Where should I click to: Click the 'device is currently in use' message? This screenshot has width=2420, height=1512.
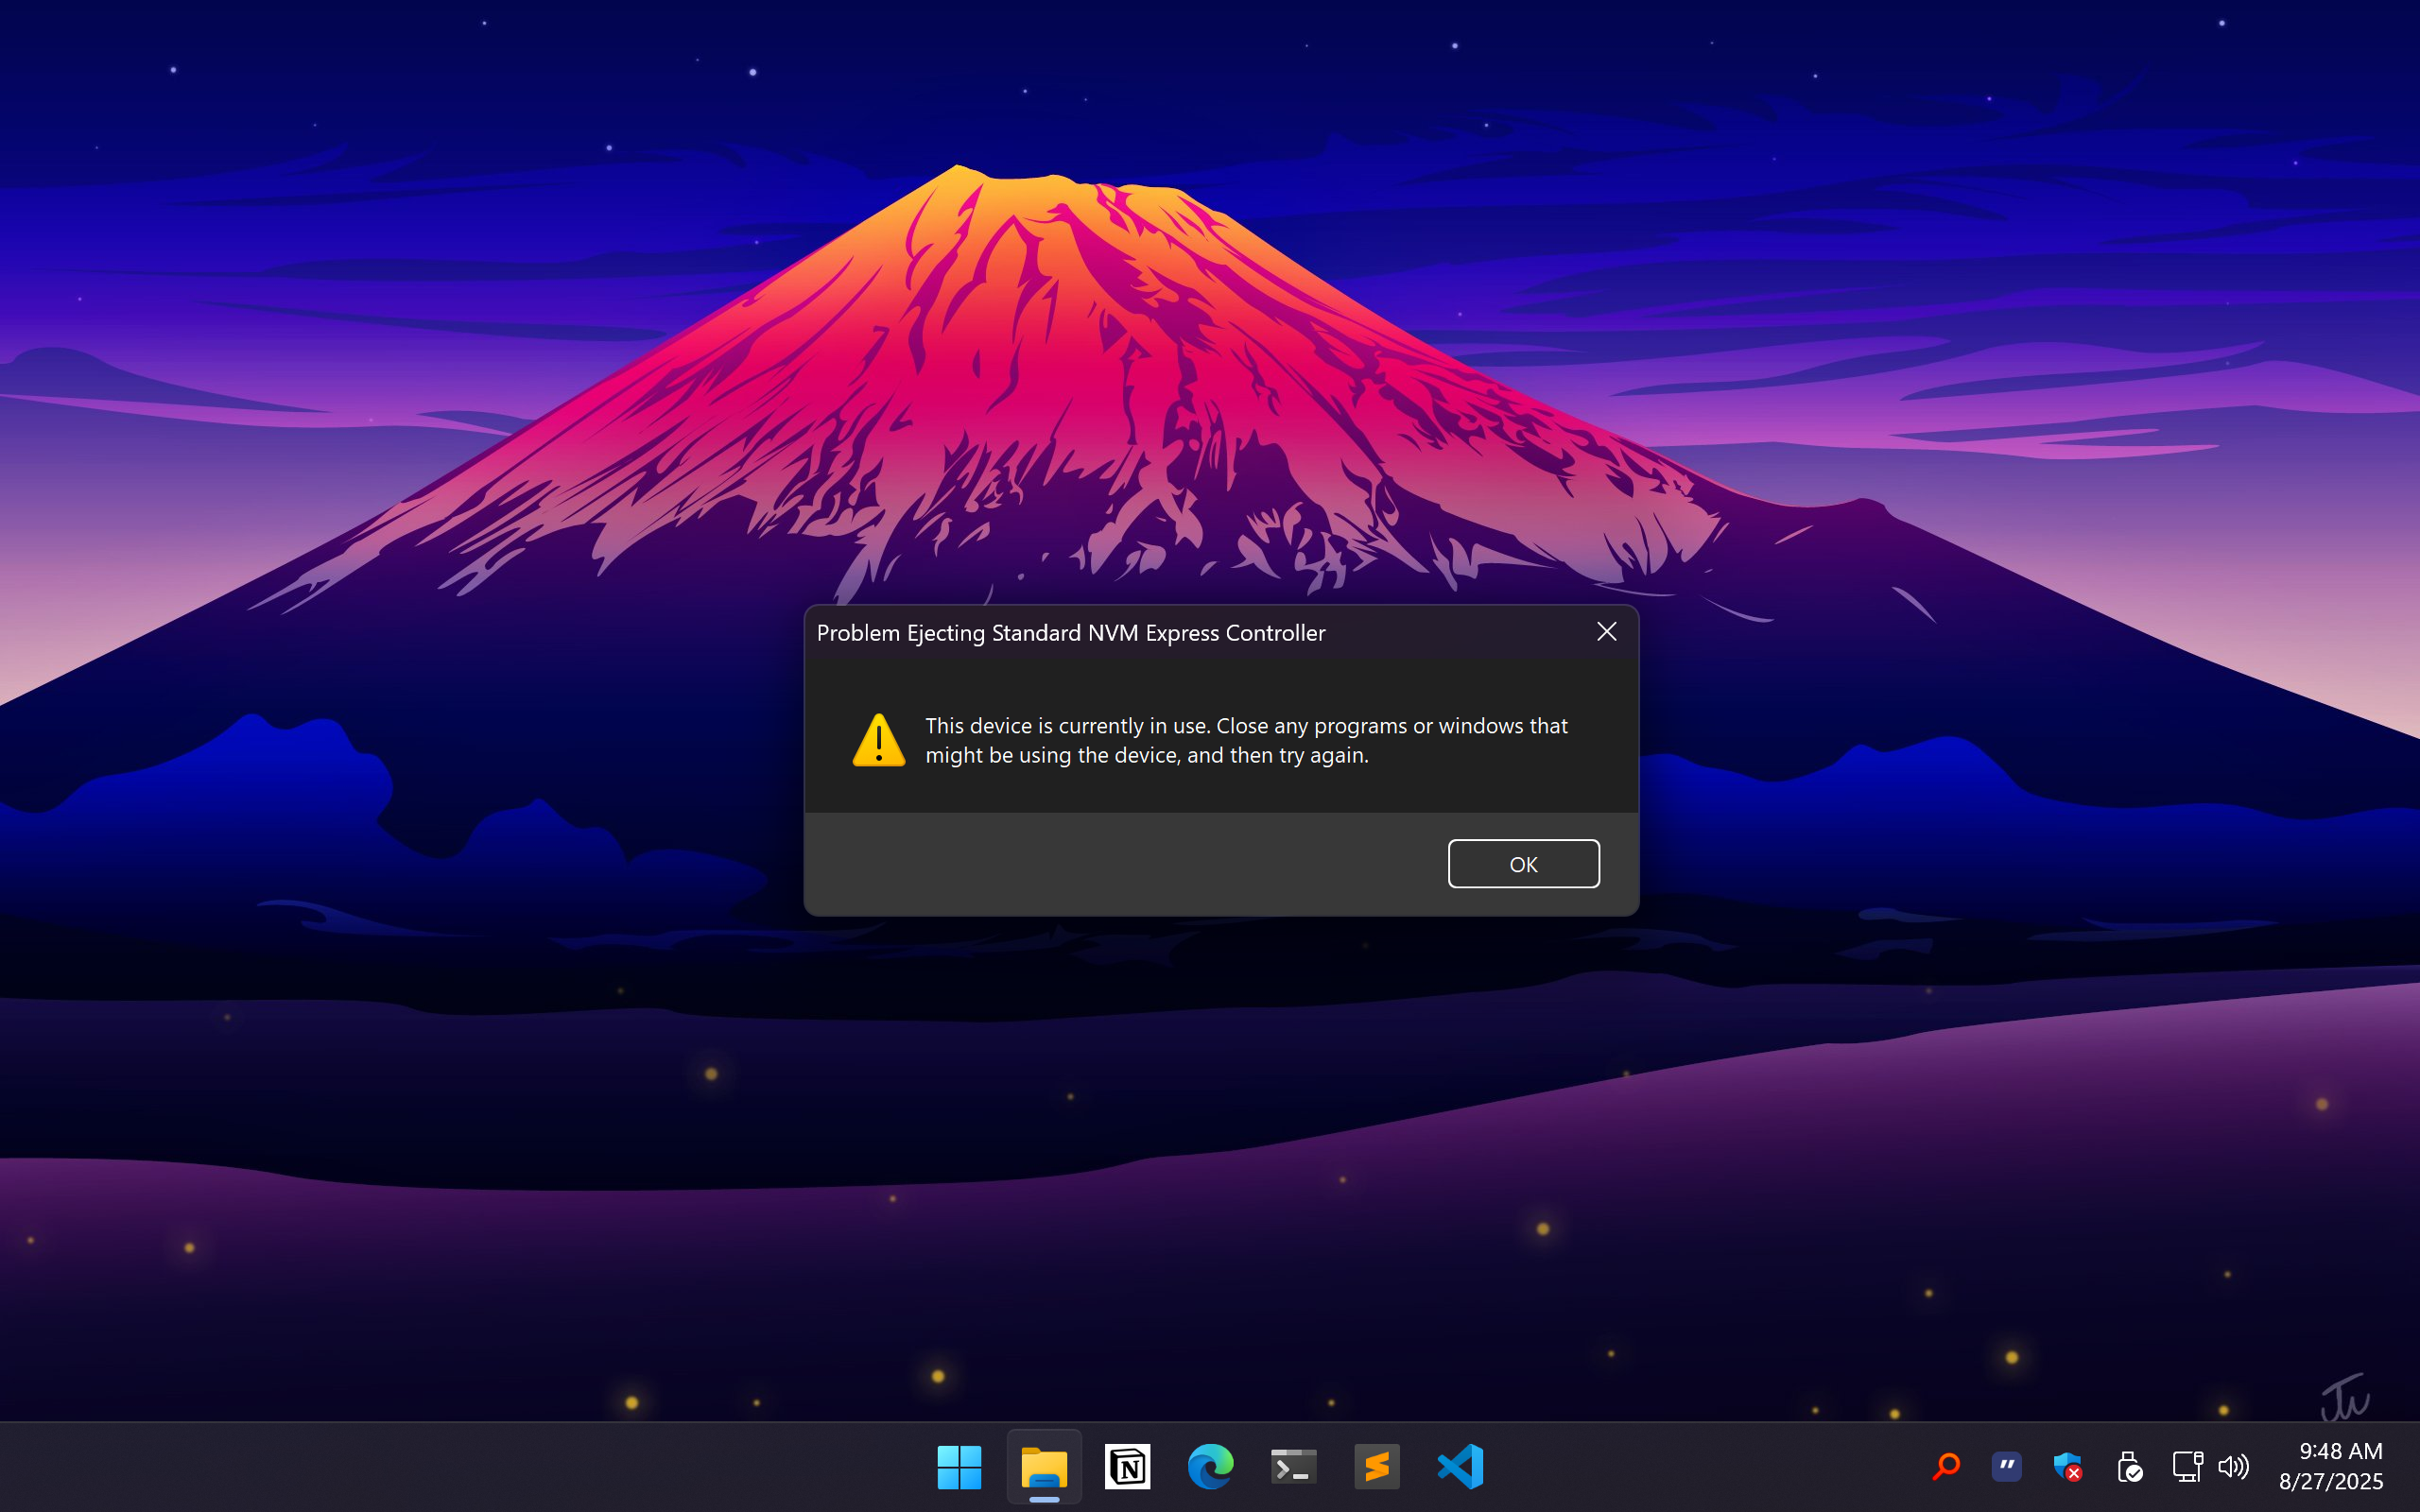tap(1245, 740)
